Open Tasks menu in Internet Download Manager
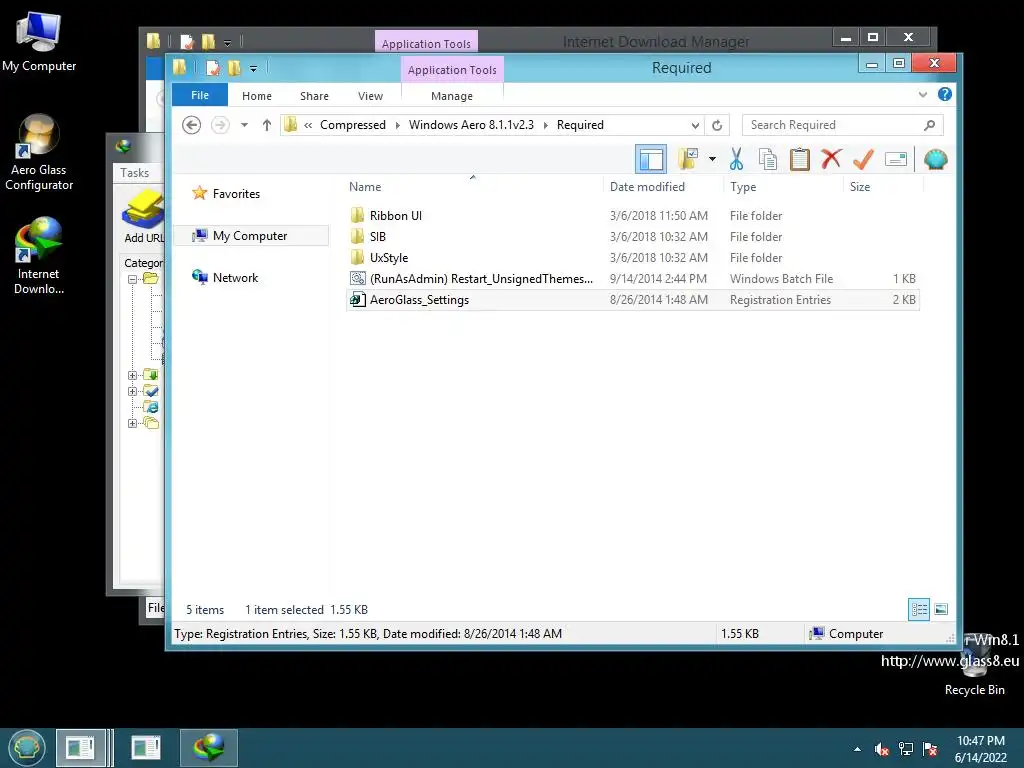This screenshot has height=768, width=1024. point(135,172)
